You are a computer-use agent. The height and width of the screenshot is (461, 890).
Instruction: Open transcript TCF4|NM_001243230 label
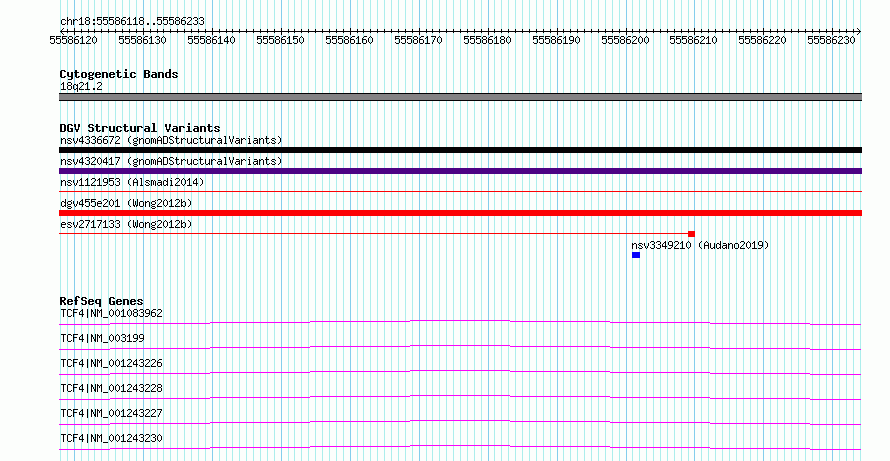click(x=111, y=438)
